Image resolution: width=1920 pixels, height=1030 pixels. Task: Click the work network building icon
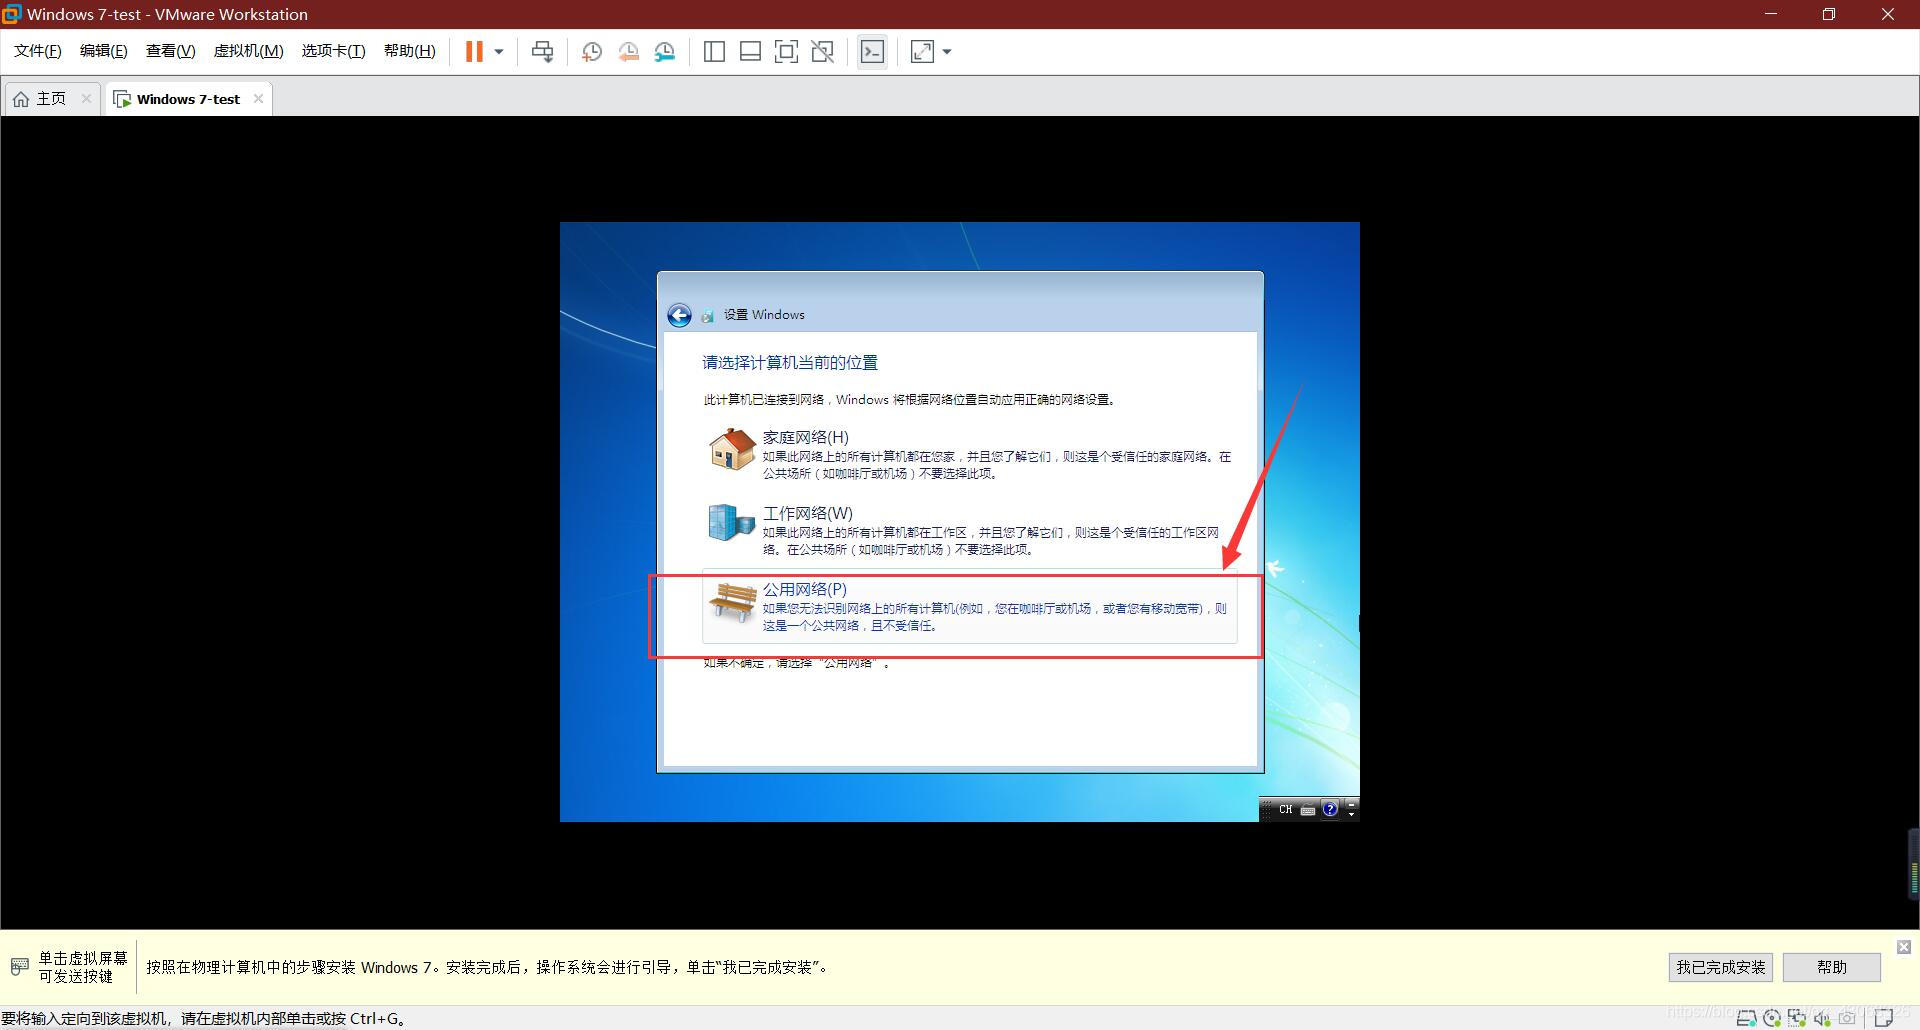click(x=731, y=522)
